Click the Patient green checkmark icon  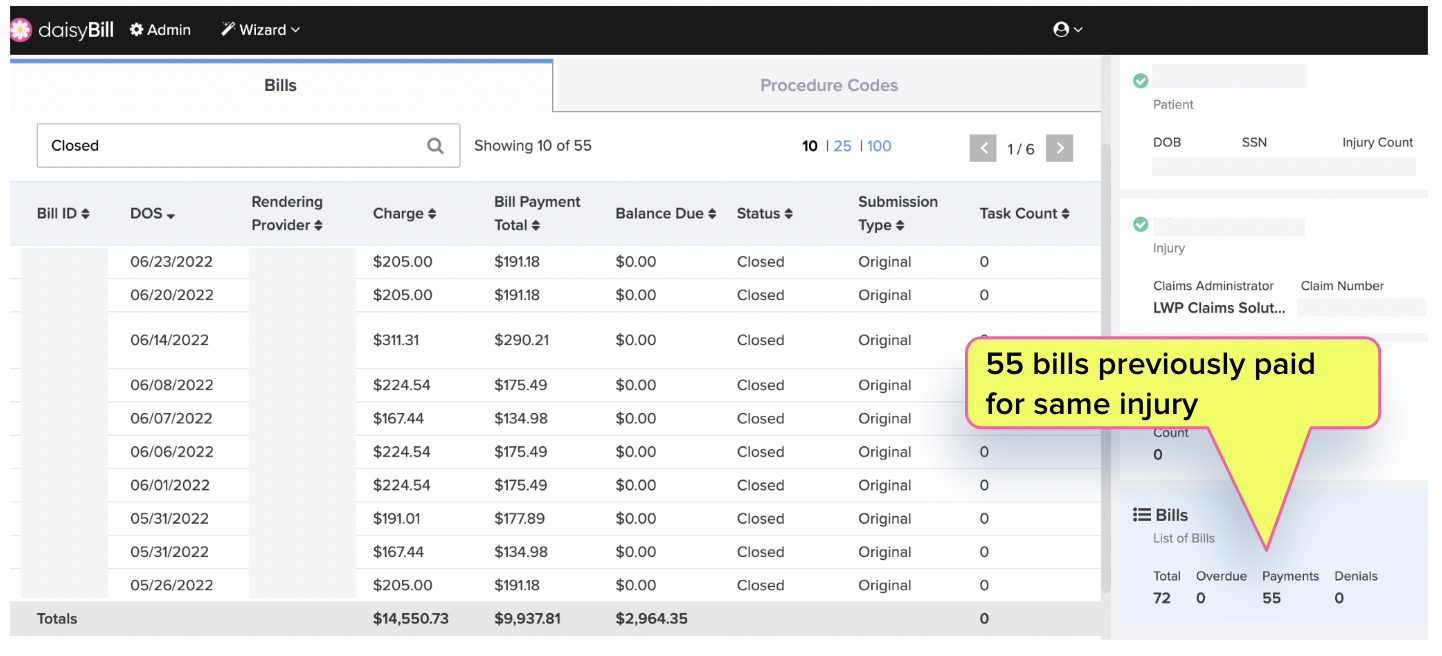coord(1140,81)
